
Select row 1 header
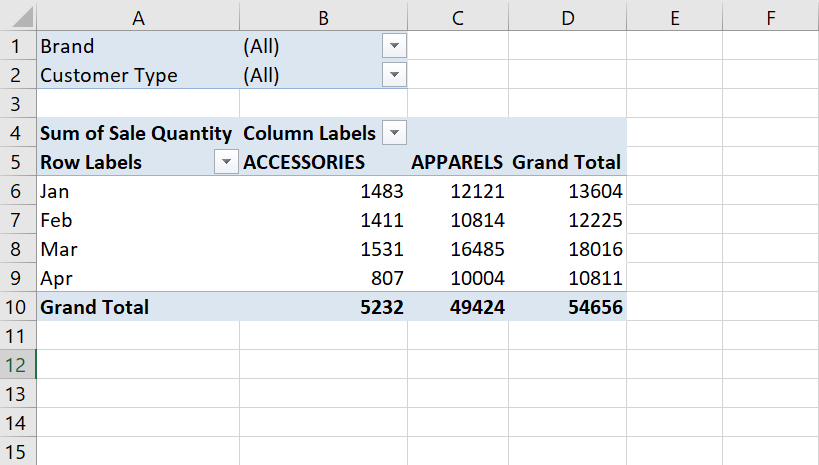pos(16,46)
